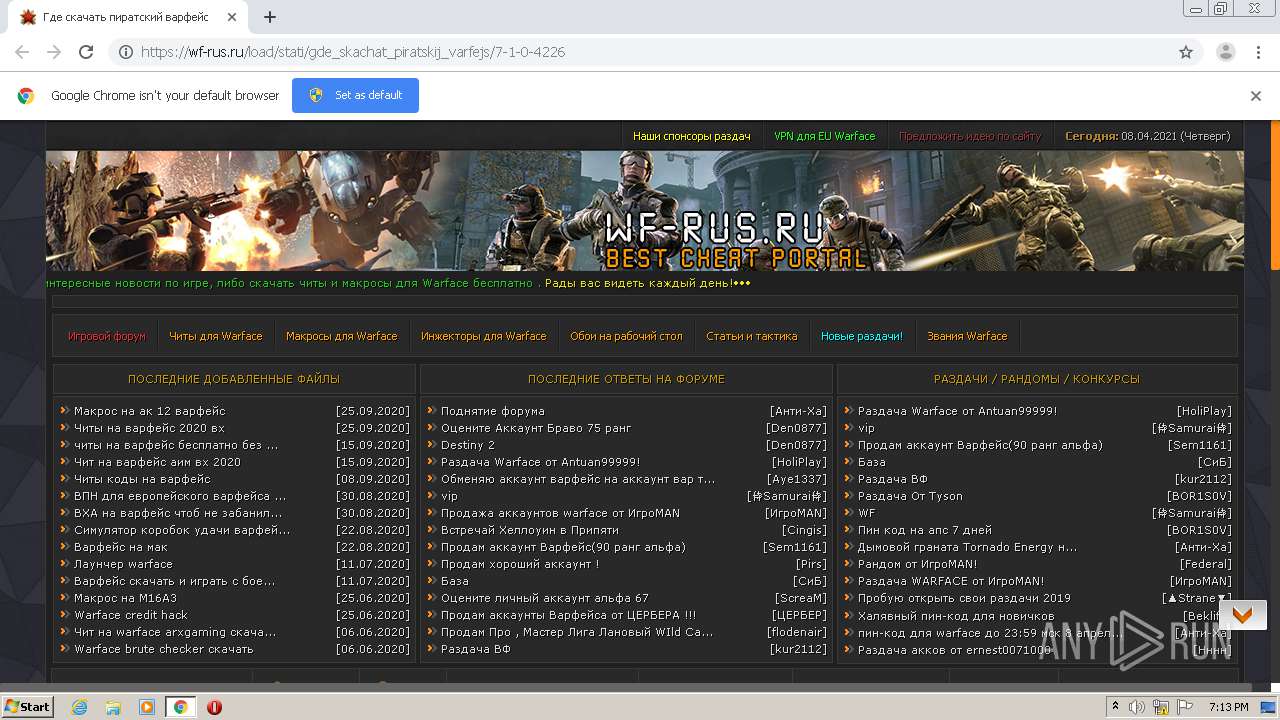Open forum topic Оцените Аккаунт Браво 75 ранг
Screen dimensions: 1280x720
click(x=536, y=428)
